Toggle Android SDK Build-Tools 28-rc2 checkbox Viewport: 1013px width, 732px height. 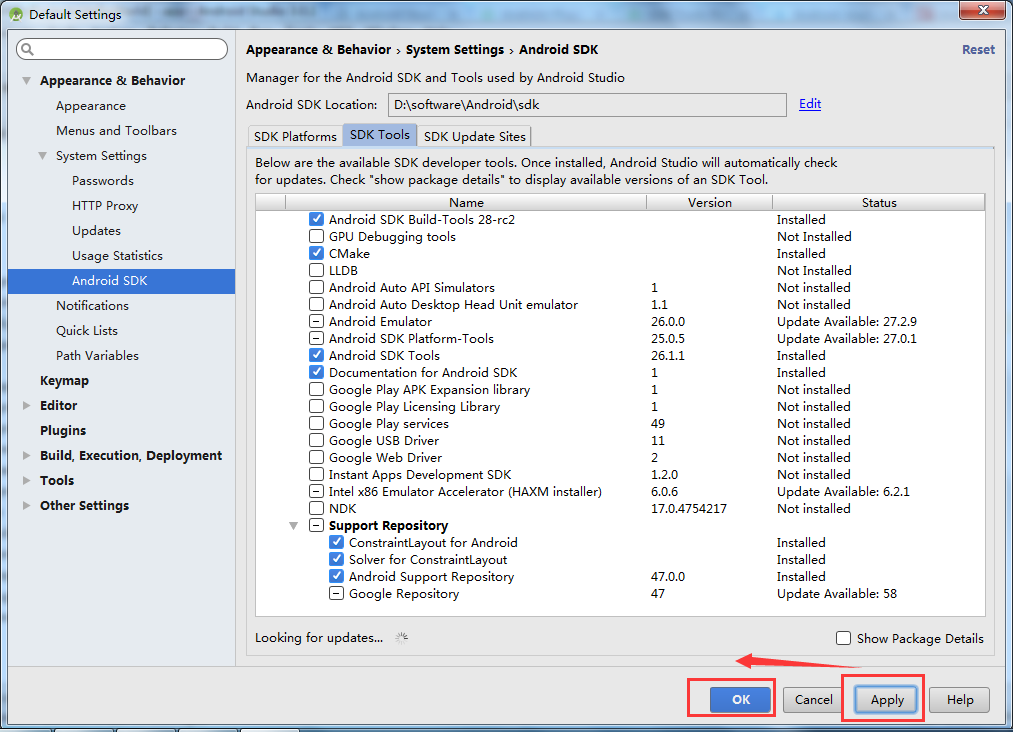click(317, 220)
